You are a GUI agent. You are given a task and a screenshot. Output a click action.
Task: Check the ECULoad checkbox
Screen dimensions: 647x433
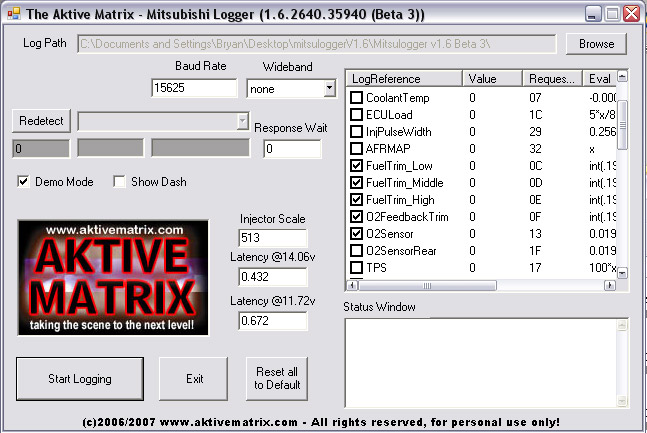(x=356, y=114)
